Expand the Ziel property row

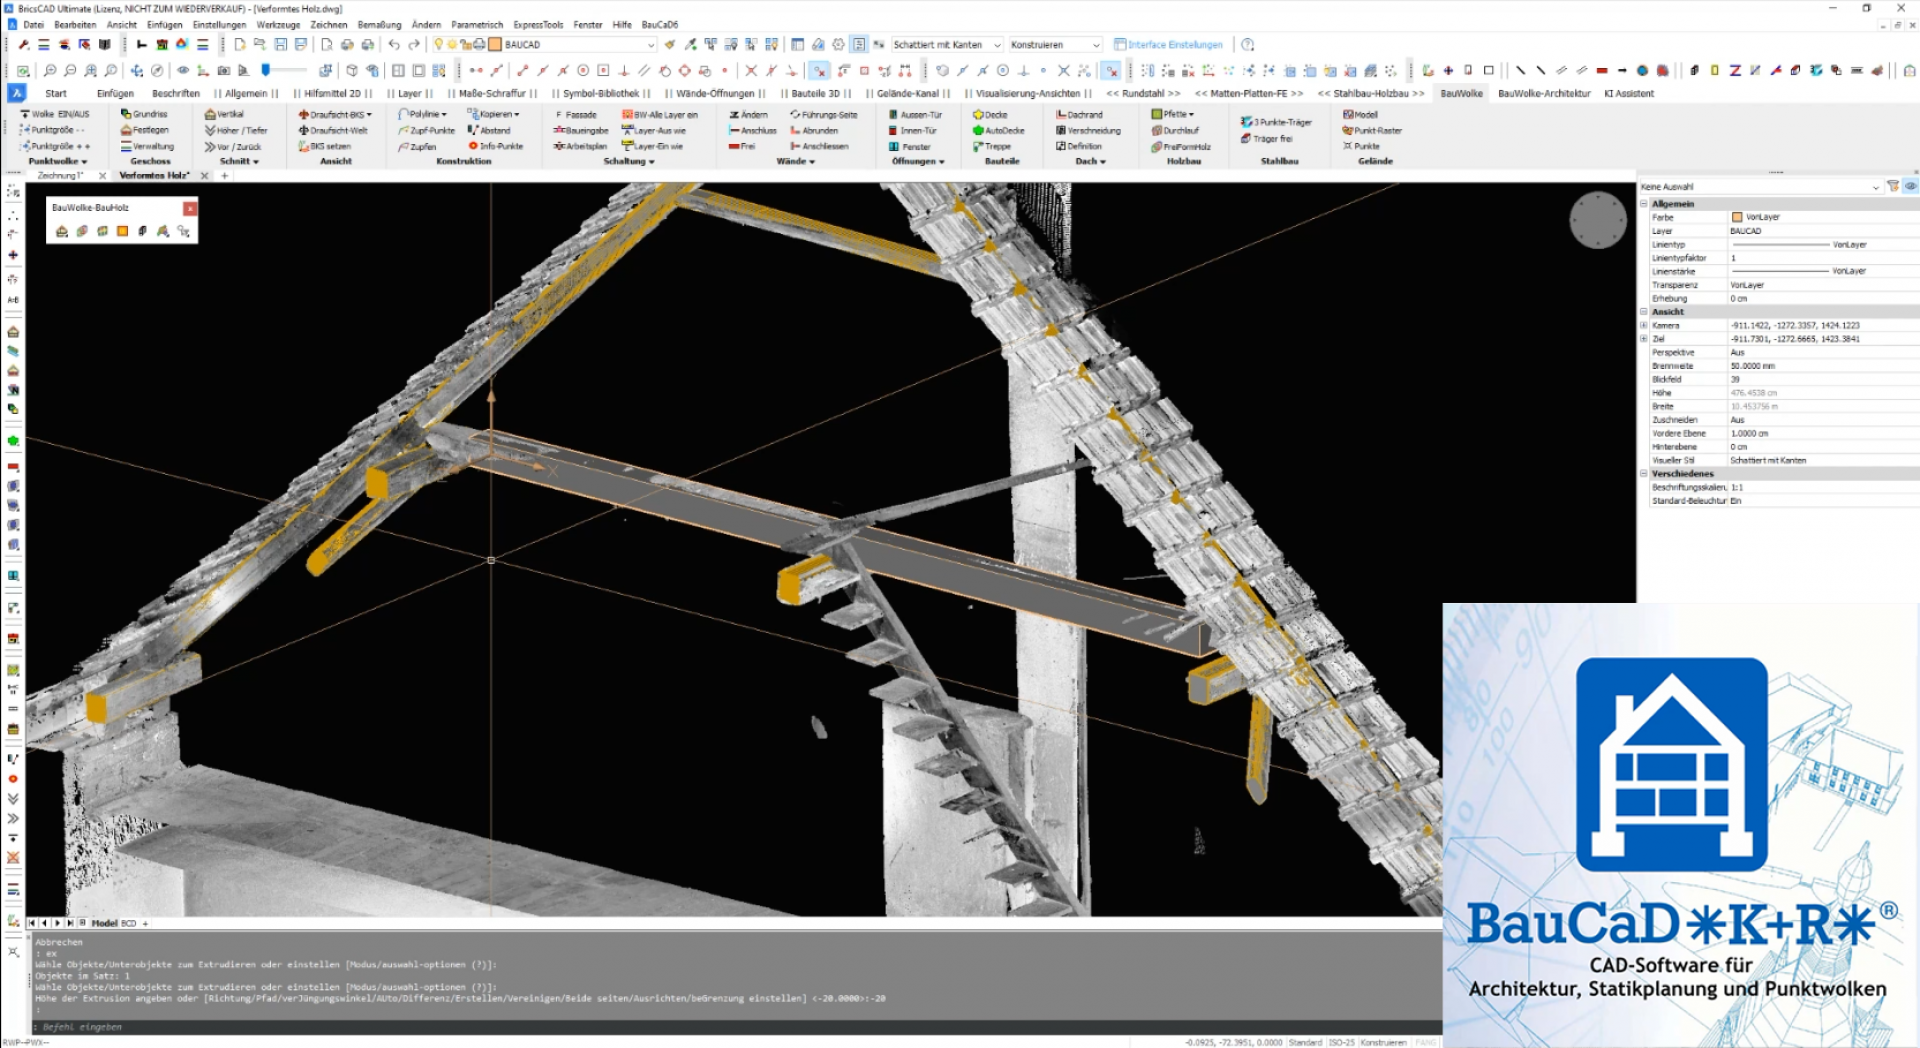1643,338
